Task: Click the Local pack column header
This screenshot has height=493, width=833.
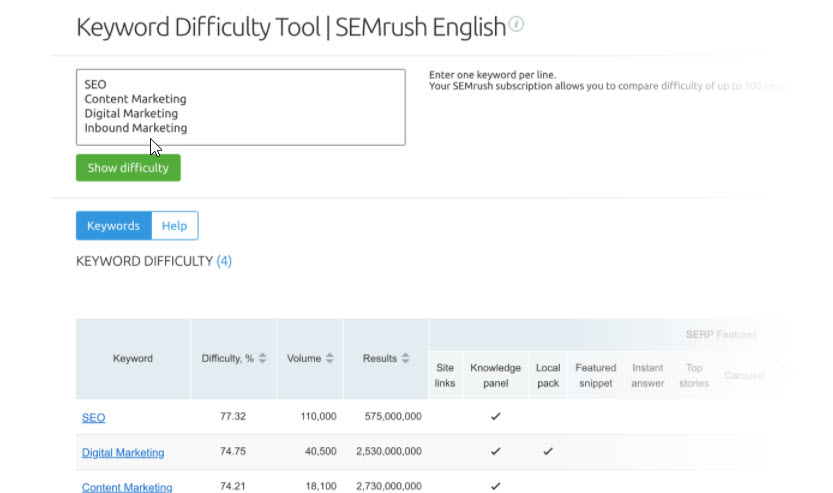Action: point(548,375)
